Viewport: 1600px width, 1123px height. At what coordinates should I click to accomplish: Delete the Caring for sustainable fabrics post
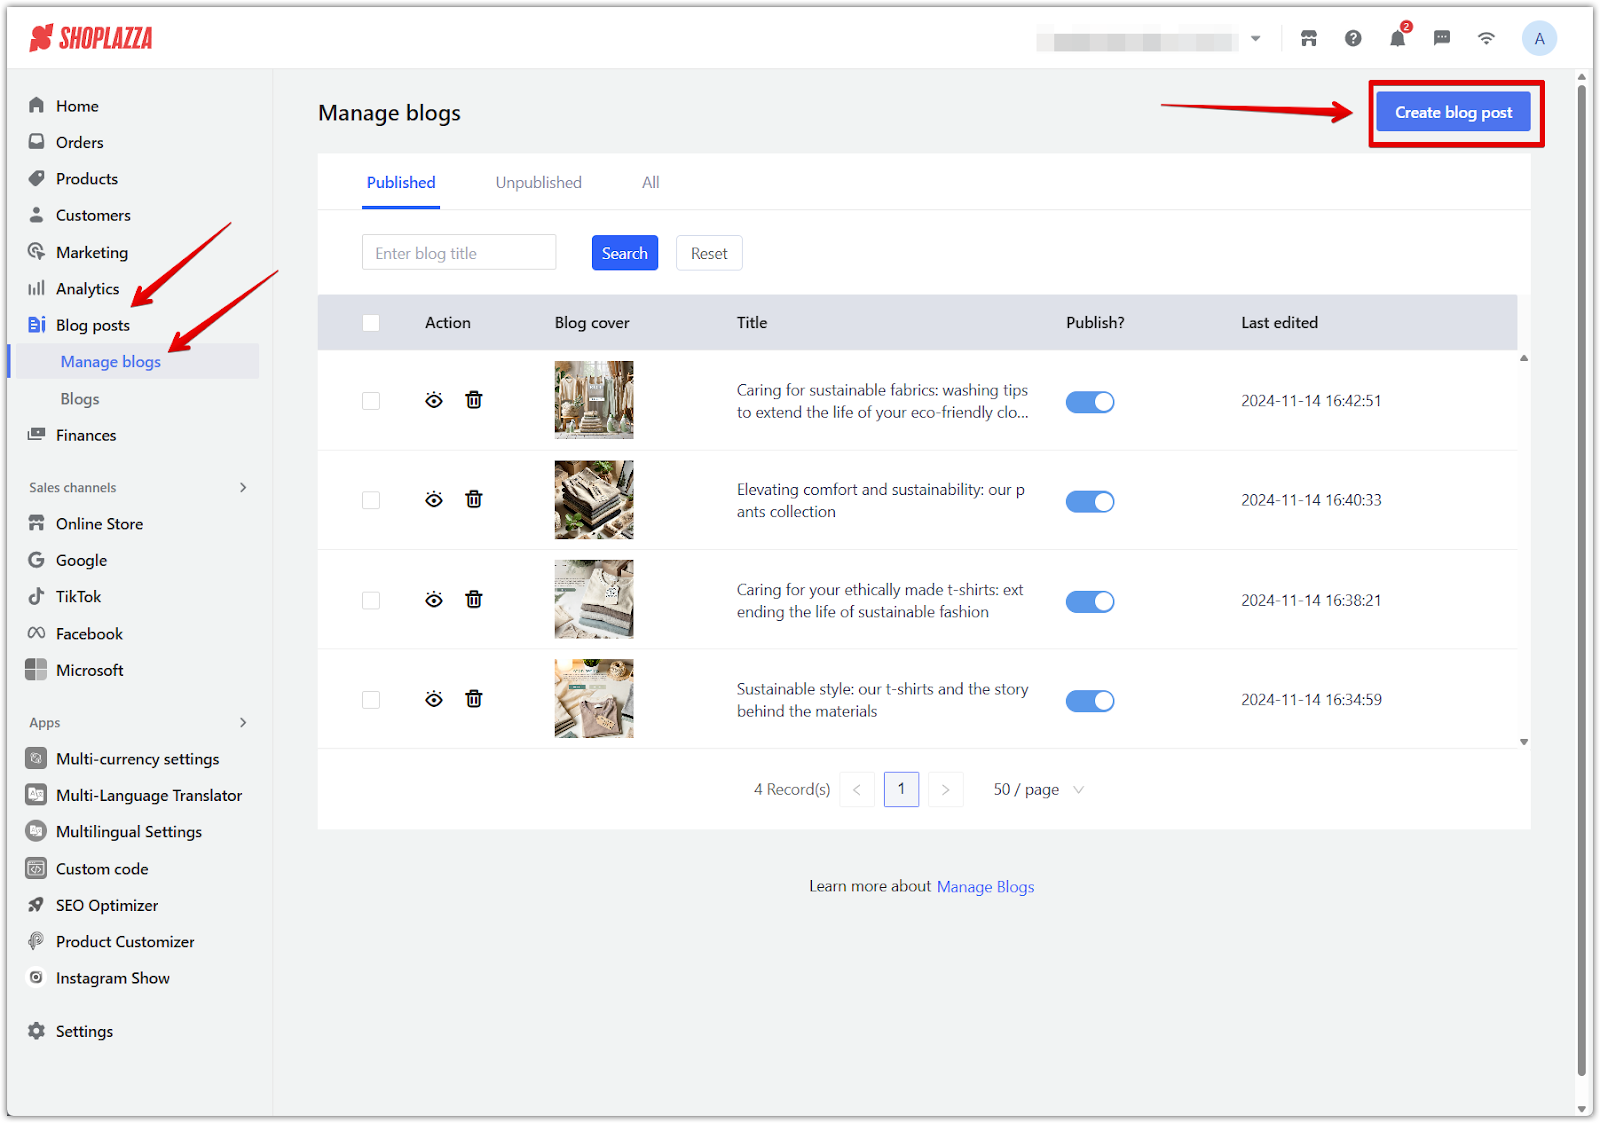tap(474, 400)
